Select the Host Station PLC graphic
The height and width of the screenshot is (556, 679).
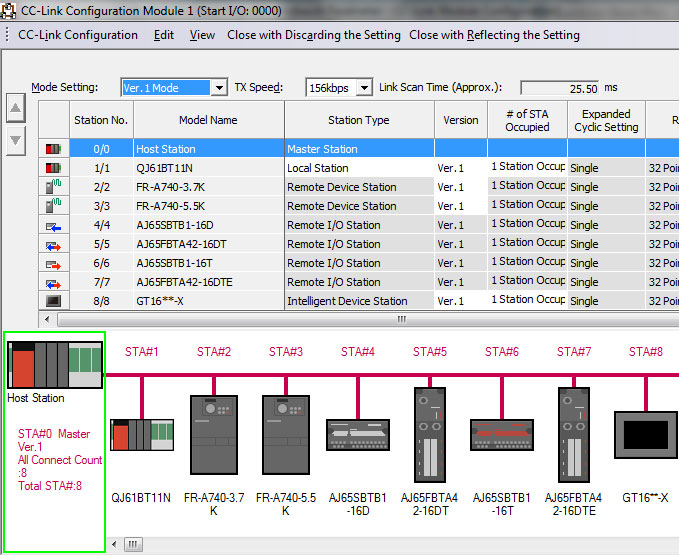[55, 365]
